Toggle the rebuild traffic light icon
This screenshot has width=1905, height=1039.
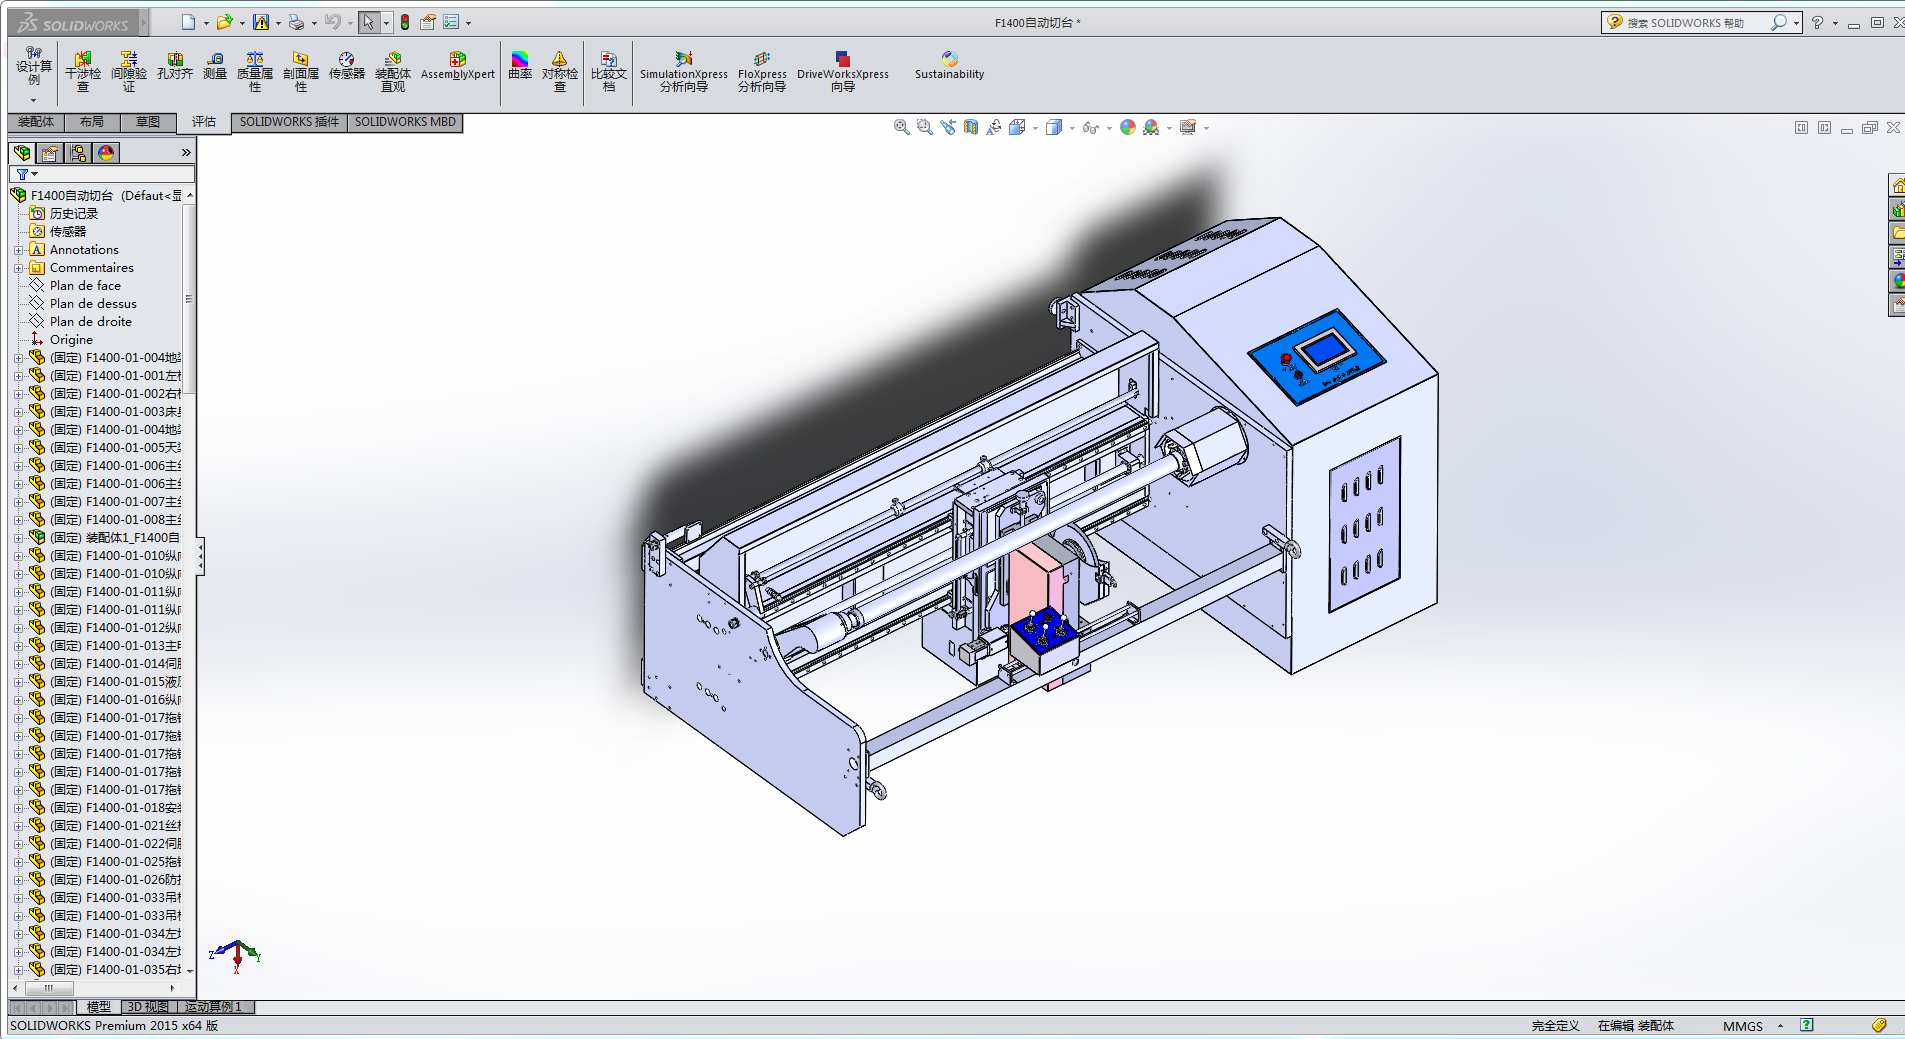point(405,22)
